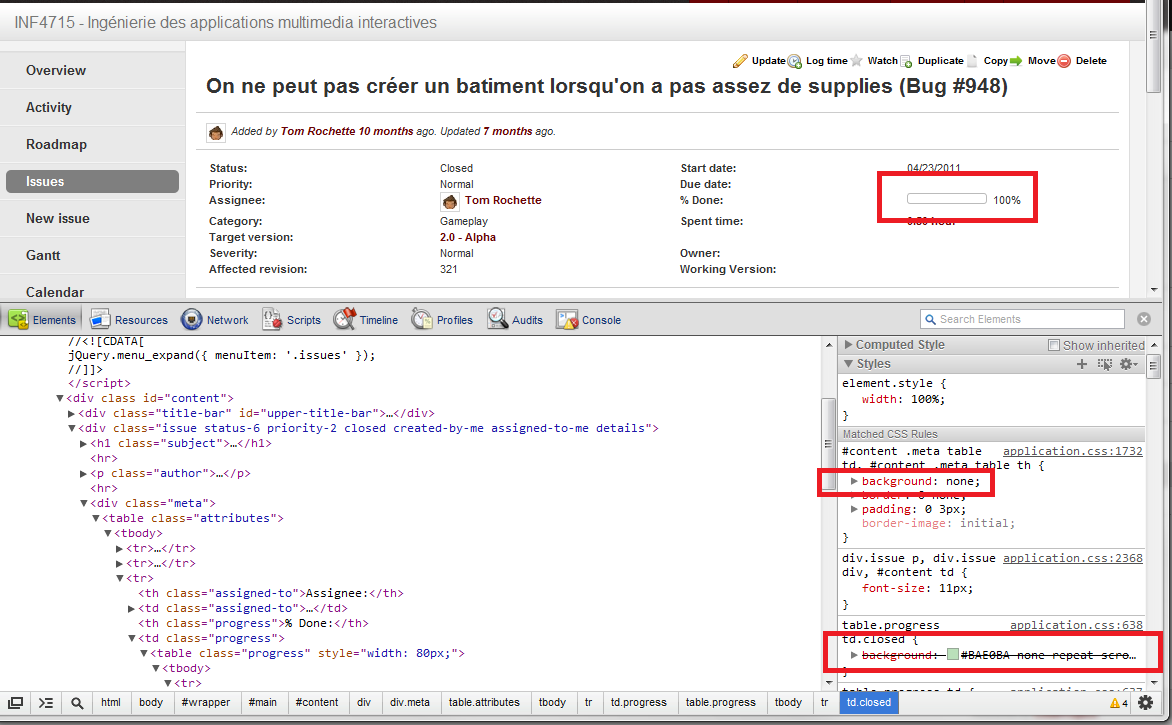Click assignee avatar beside Tom Rochette
Screen dimensions: 1172x725
[x=450, y=202]
